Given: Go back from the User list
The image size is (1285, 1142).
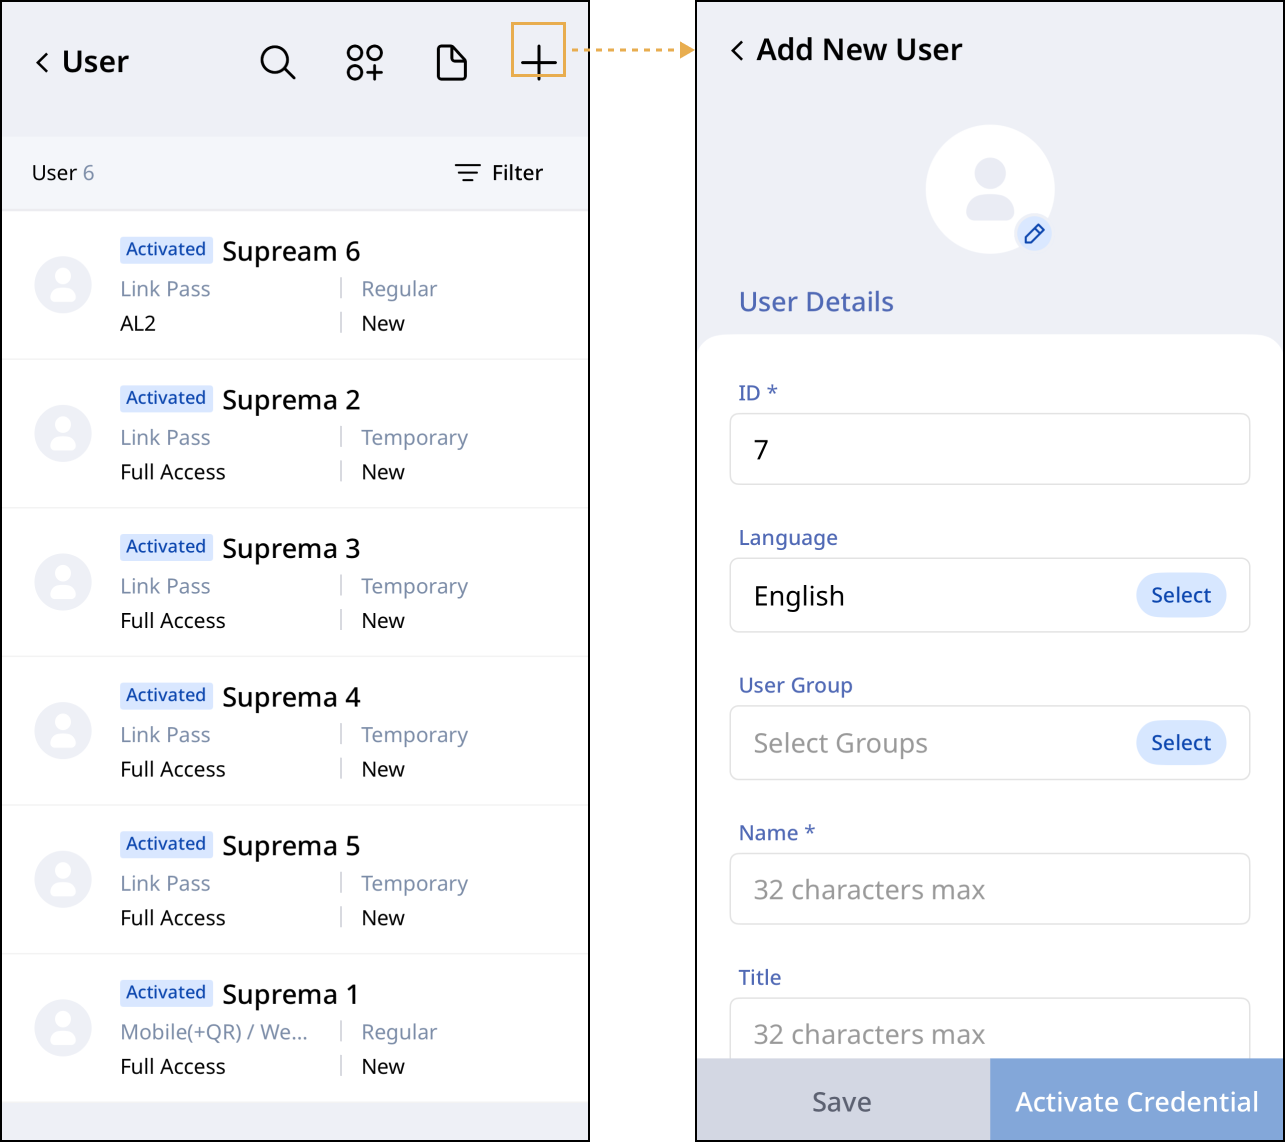Looking at the screenshot, I should pyautogui.click(x=42, y=62).
